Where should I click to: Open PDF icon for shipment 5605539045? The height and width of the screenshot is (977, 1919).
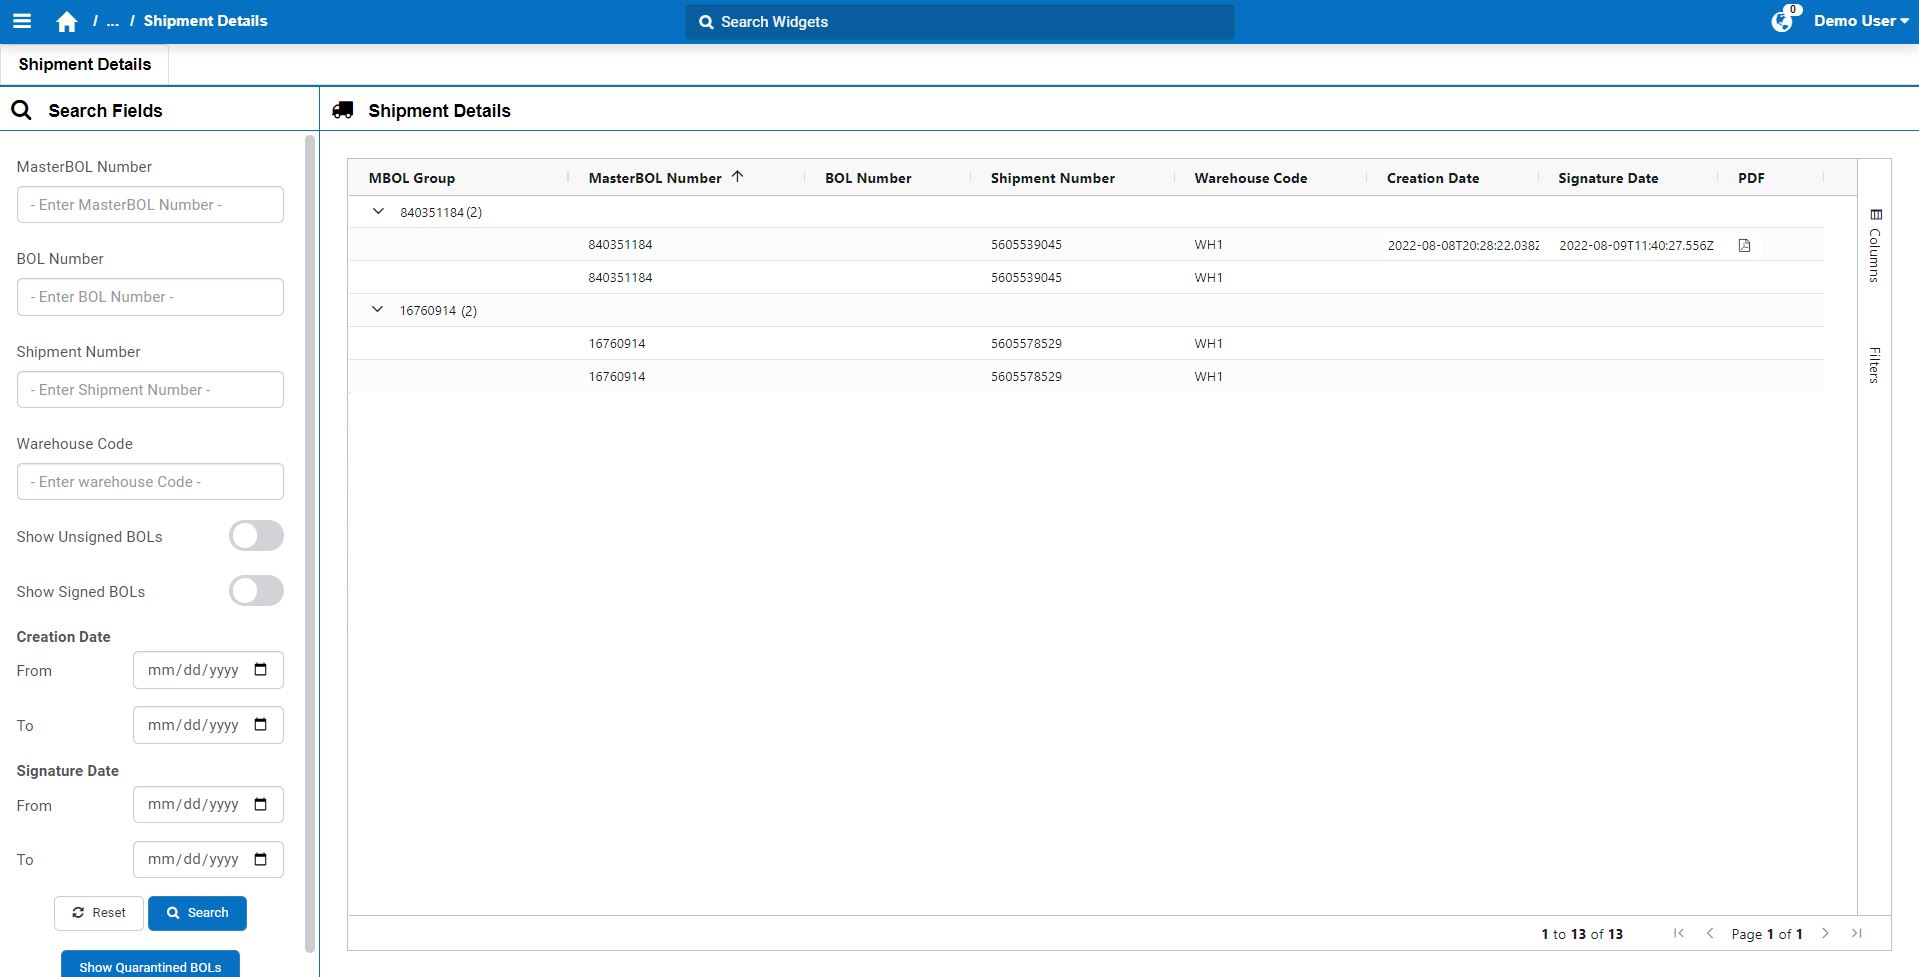(x=1744, y=245)
